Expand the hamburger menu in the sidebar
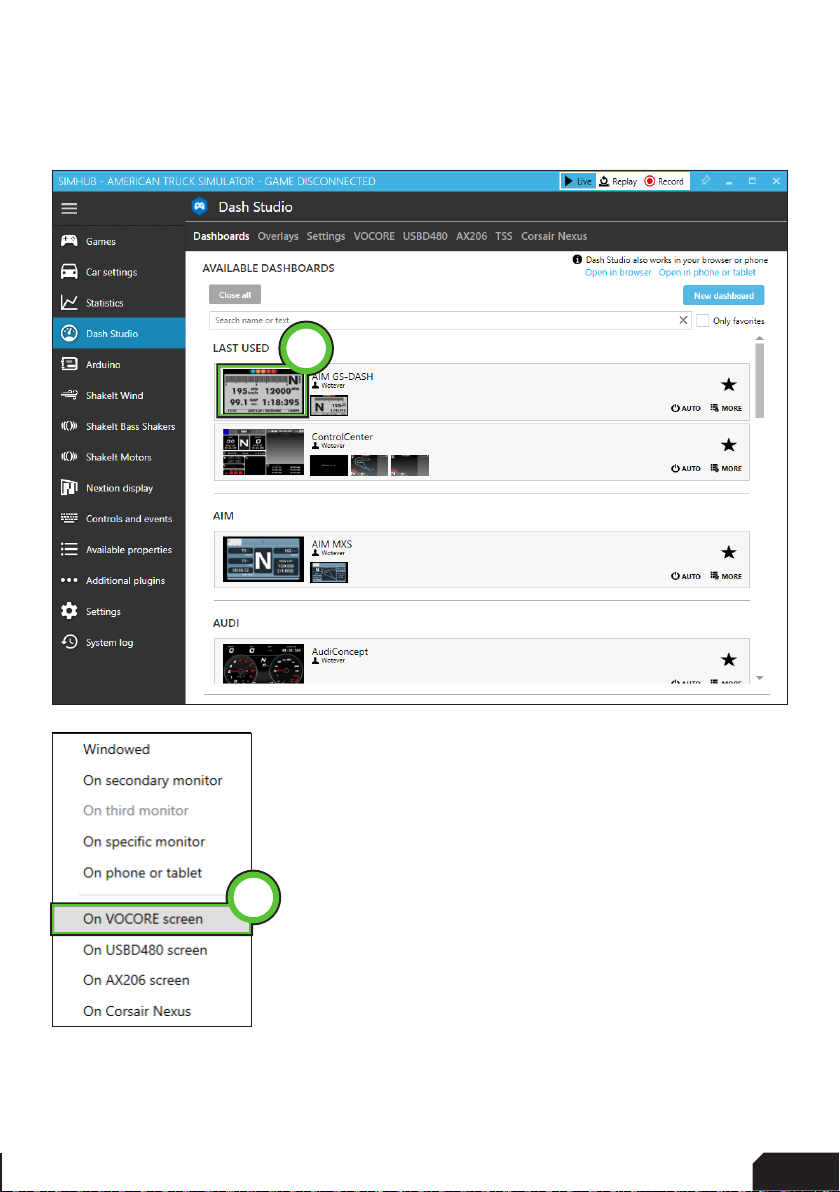Image resolution: width=840 pixels, height=1192 pixels. pyautogui.click(x=69, y=208)
